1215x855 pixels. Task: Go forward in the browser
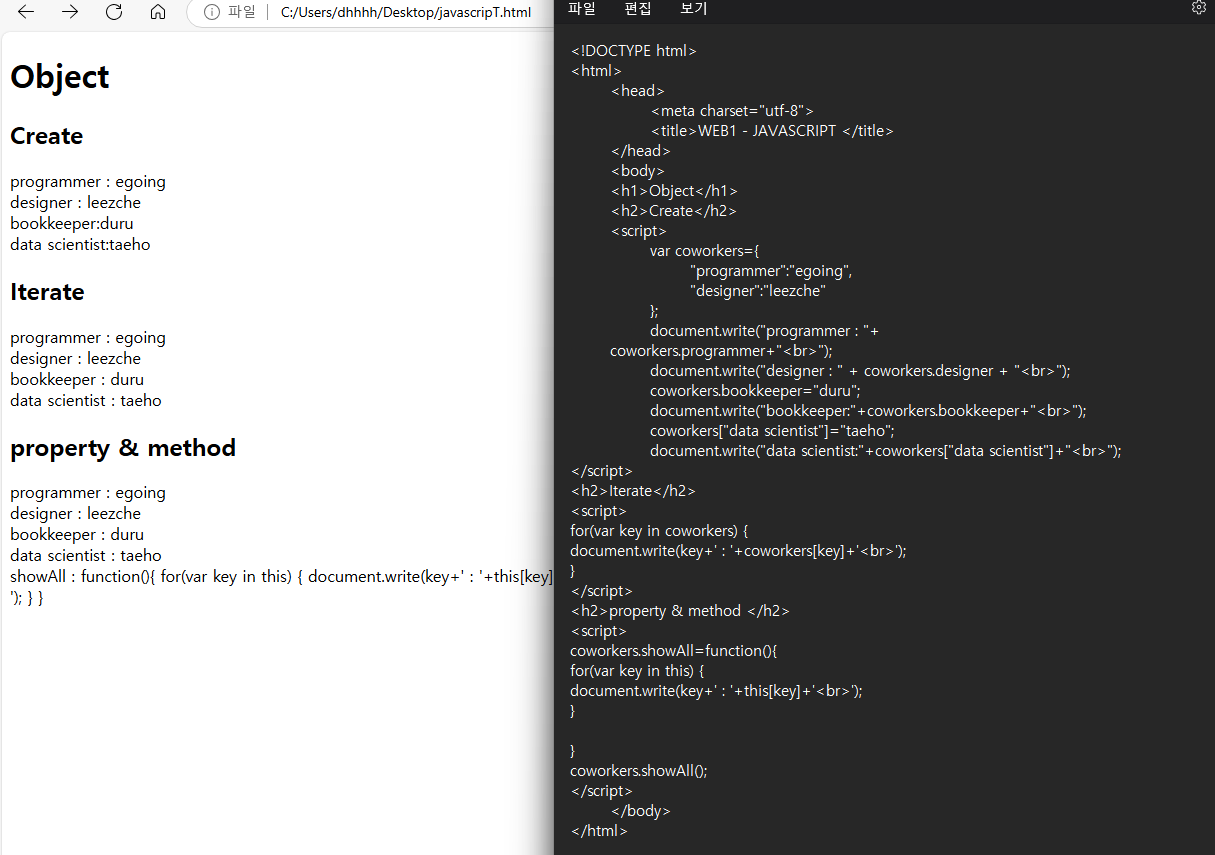pyautogui.click(x=70, y=12)
